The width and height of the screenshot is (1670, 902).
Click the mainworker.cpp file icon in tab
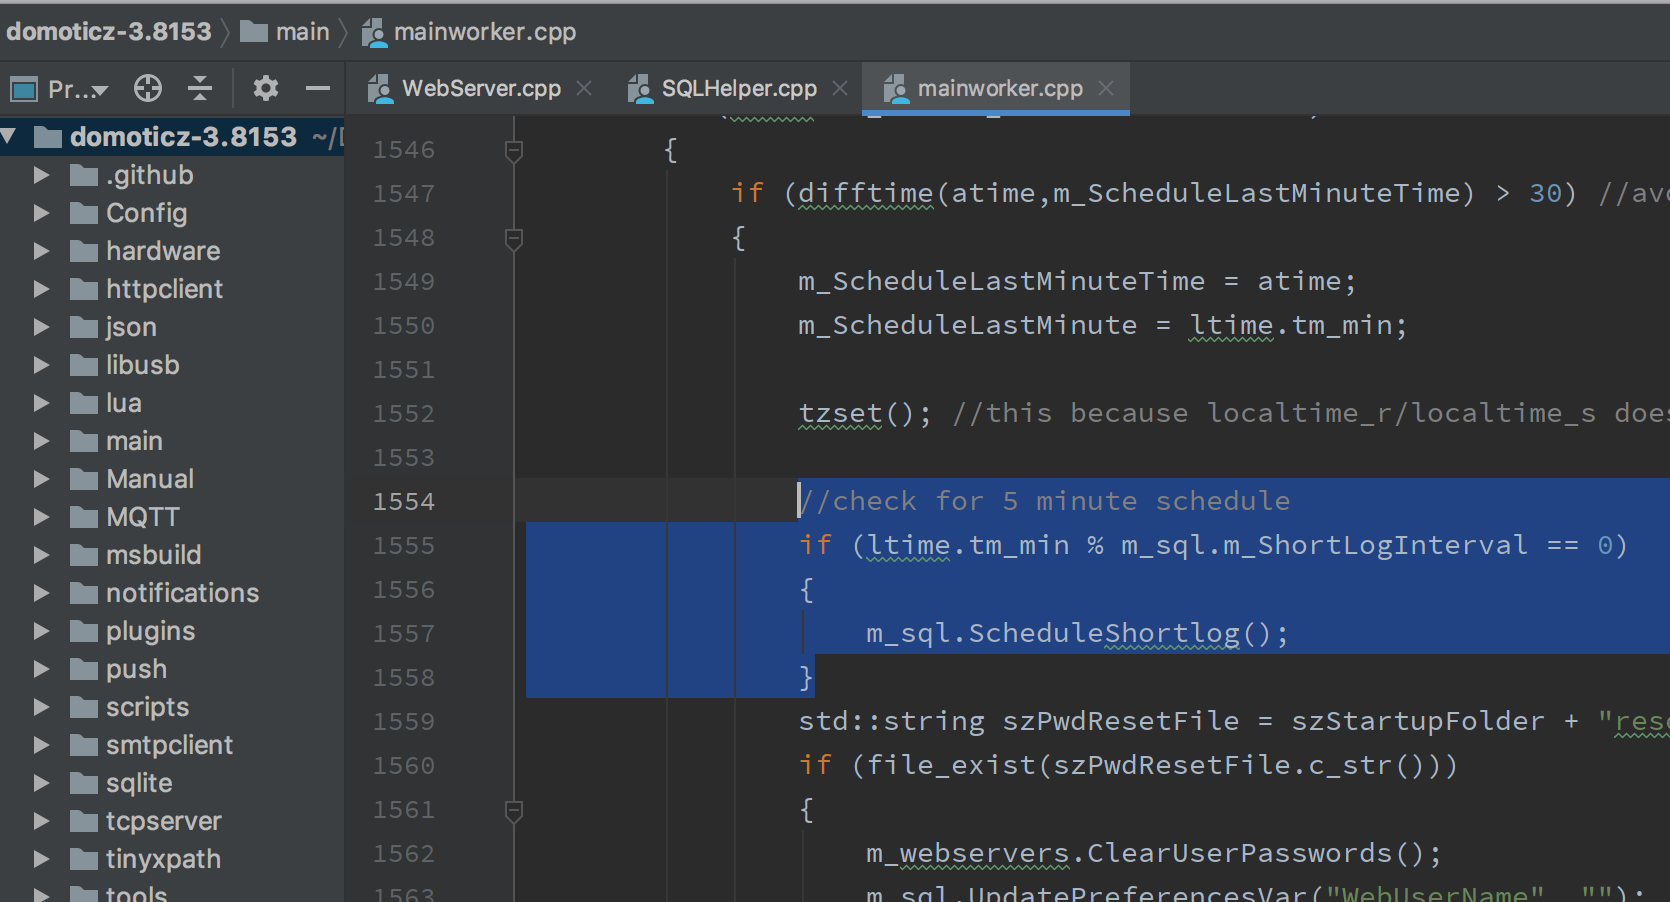(x=895, y=89)
